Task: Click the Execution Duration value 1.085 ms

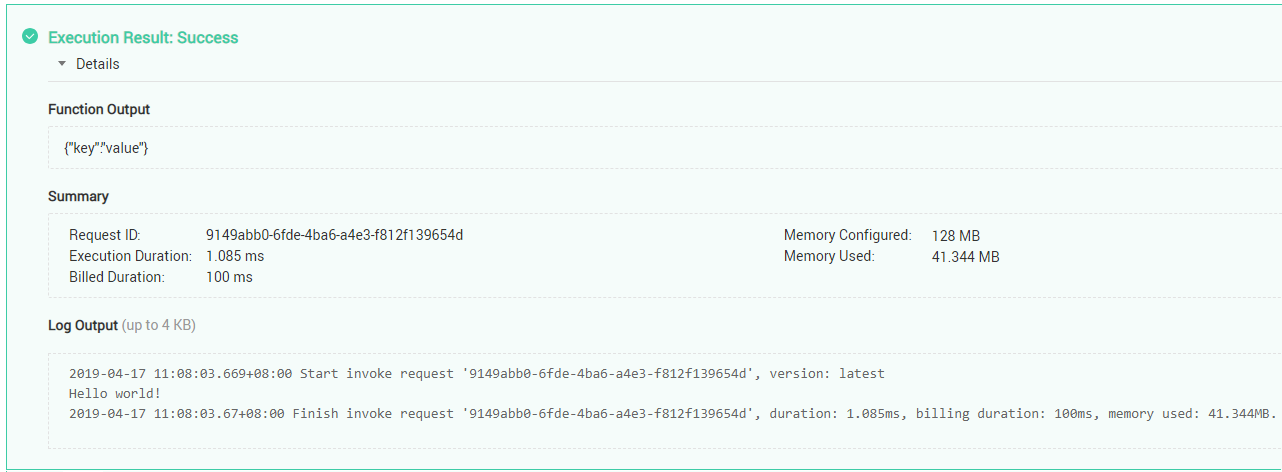Action: click(x=235, y=256)
